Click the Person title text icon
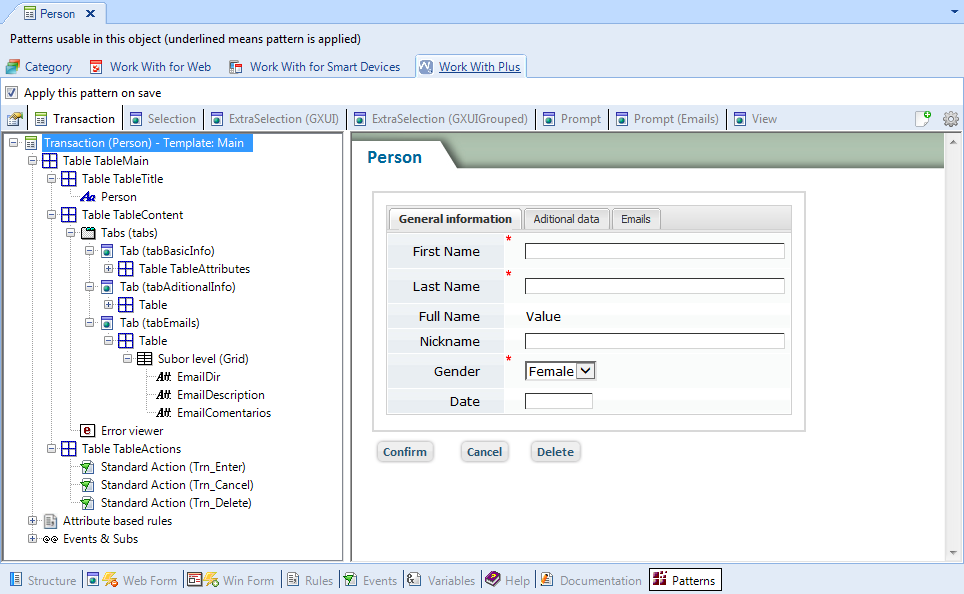964x594 pixels. coord(88,197)
